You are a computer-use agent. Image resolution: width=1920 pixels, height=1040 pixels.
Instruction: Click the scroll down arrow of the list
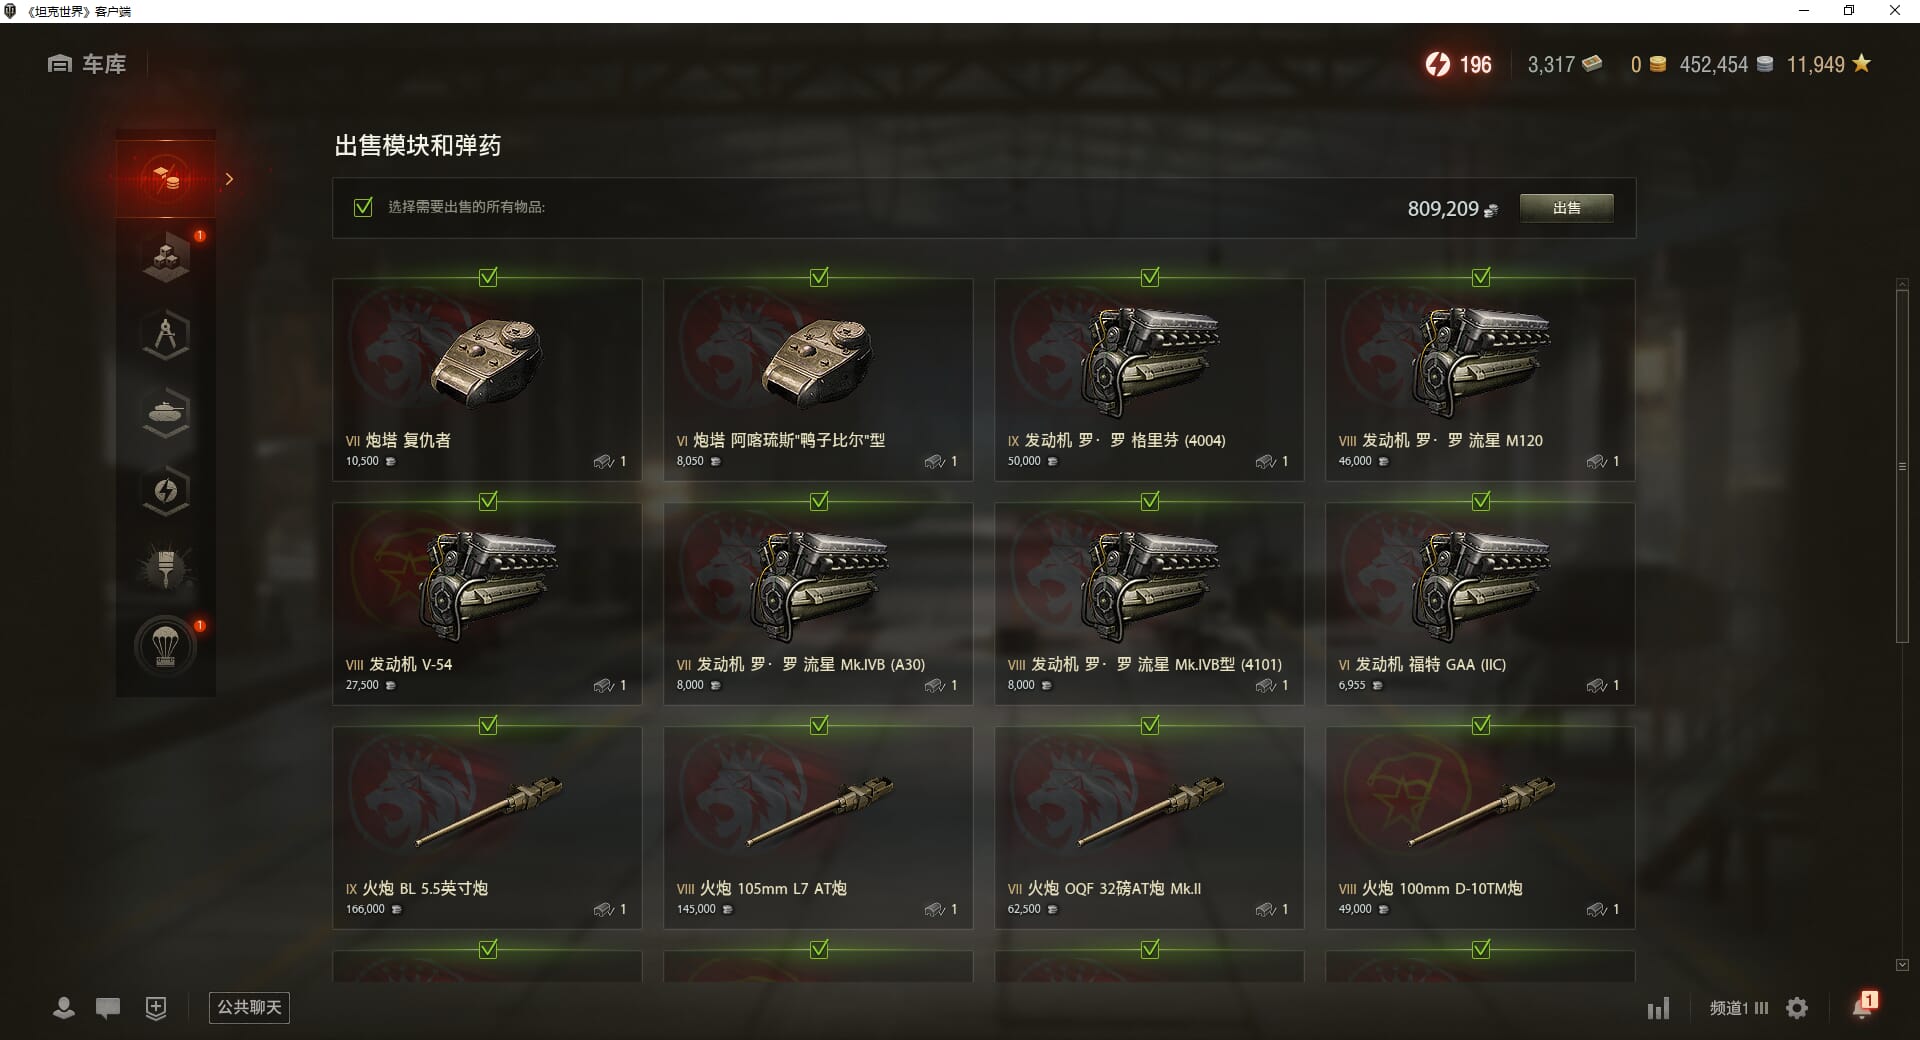point(1902,965)
